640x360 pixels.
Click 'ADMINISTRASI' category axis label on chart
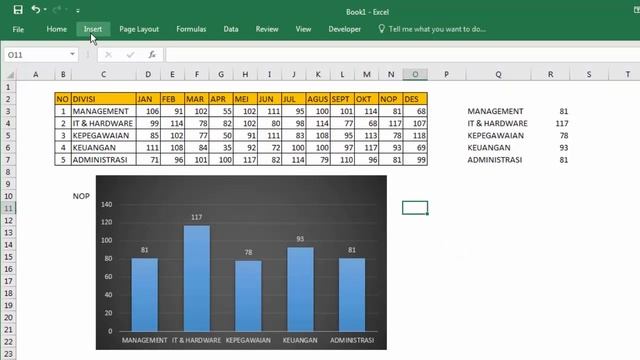[x=352, y=340]
